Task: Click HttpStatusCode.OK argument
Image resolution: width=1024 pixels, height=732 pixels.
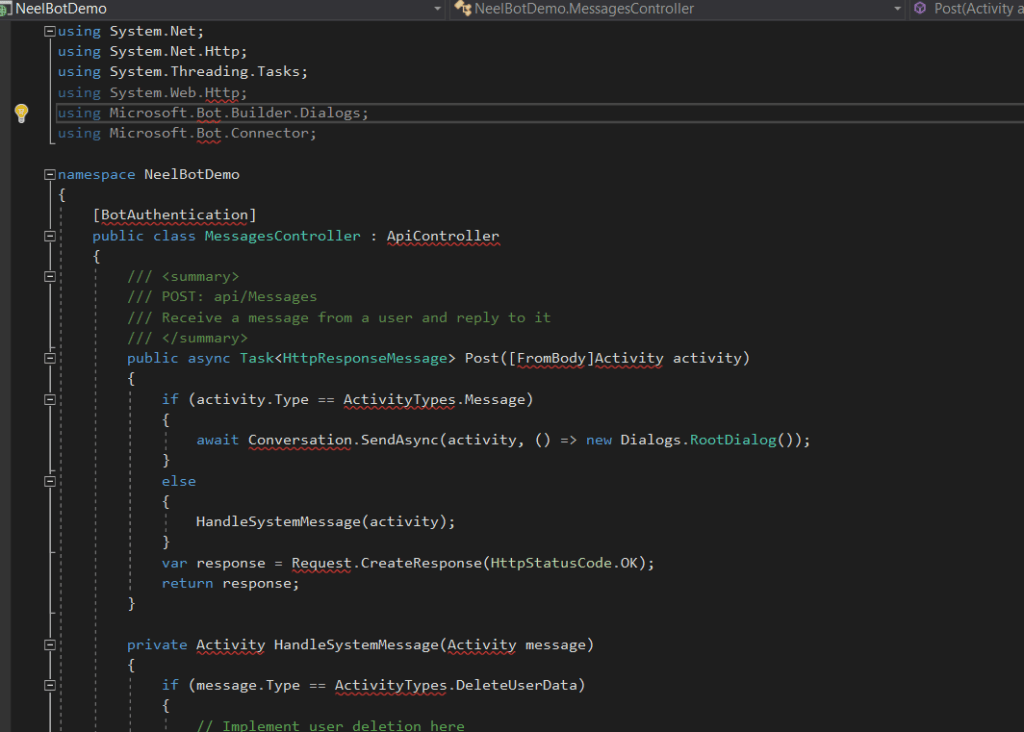Action: coord(564,563)
